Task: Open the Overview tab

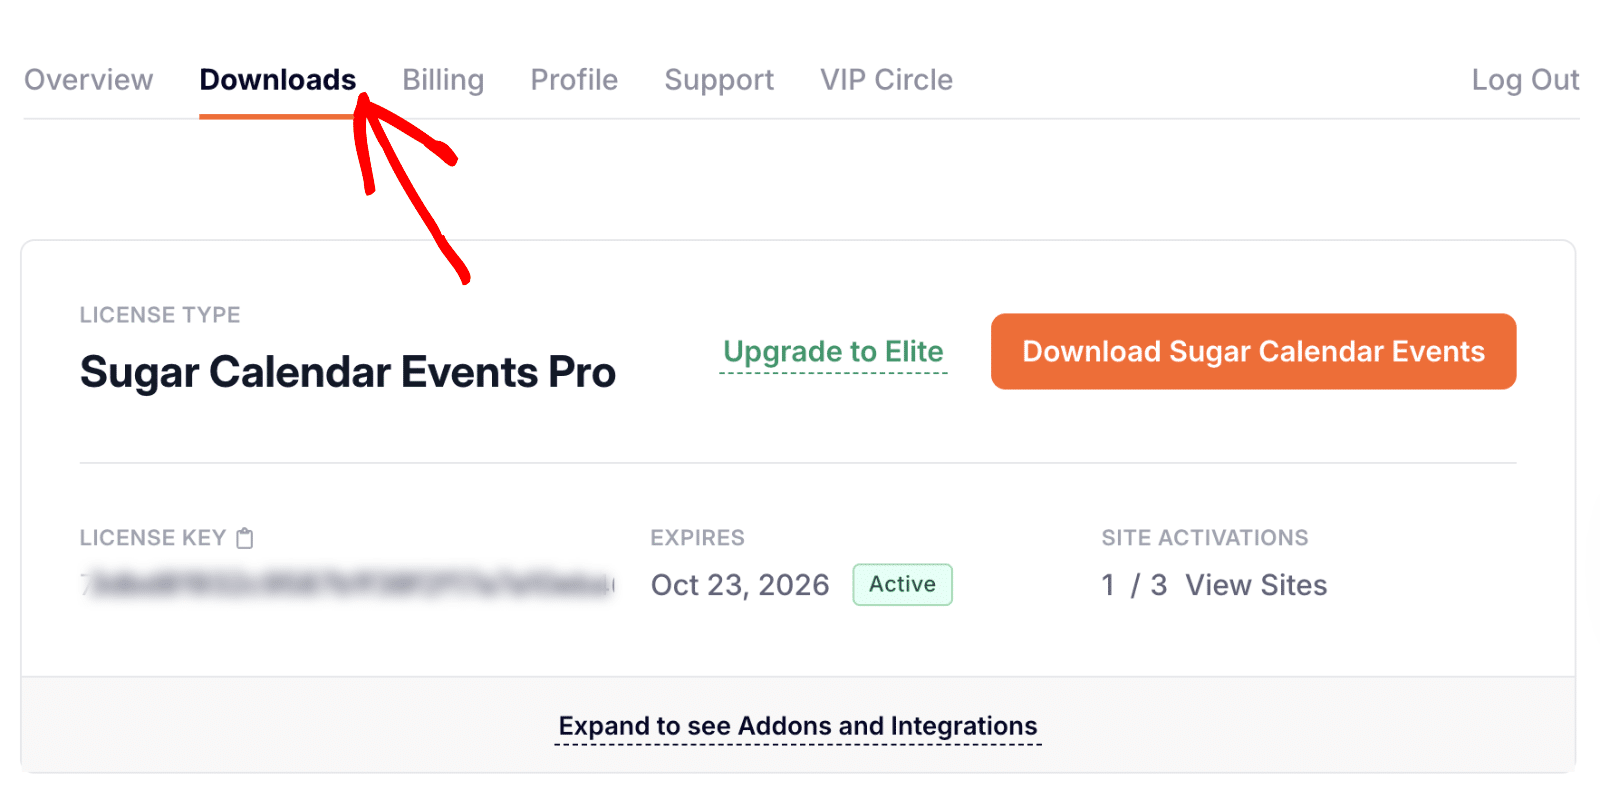Action: [89, 80]
